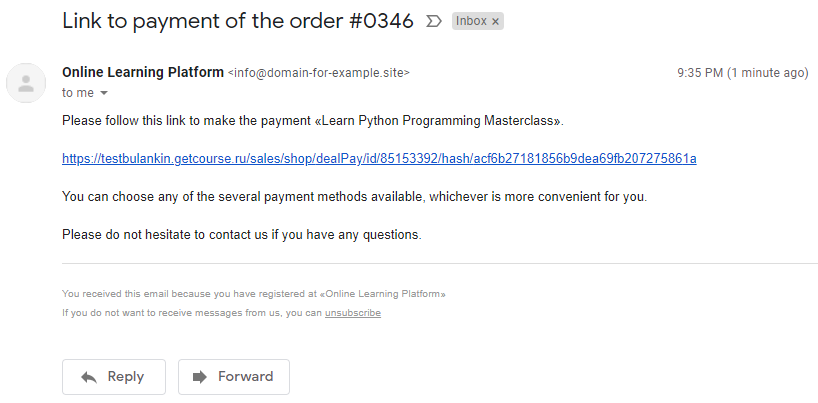This screenshot has width=818, height=403.
Task: Click the «Learn Python Programming Masterclass» course name
Action: pos(438,121)
